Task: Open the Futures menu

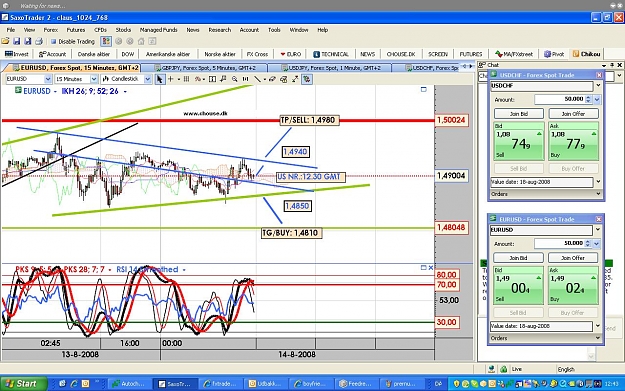Action: [76, 30]
